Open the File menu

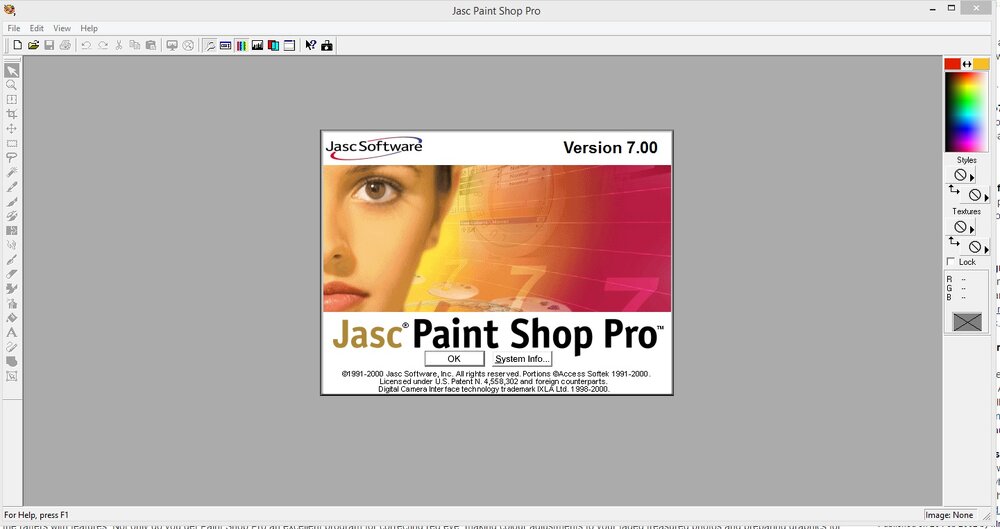click(x=13, y=28)
